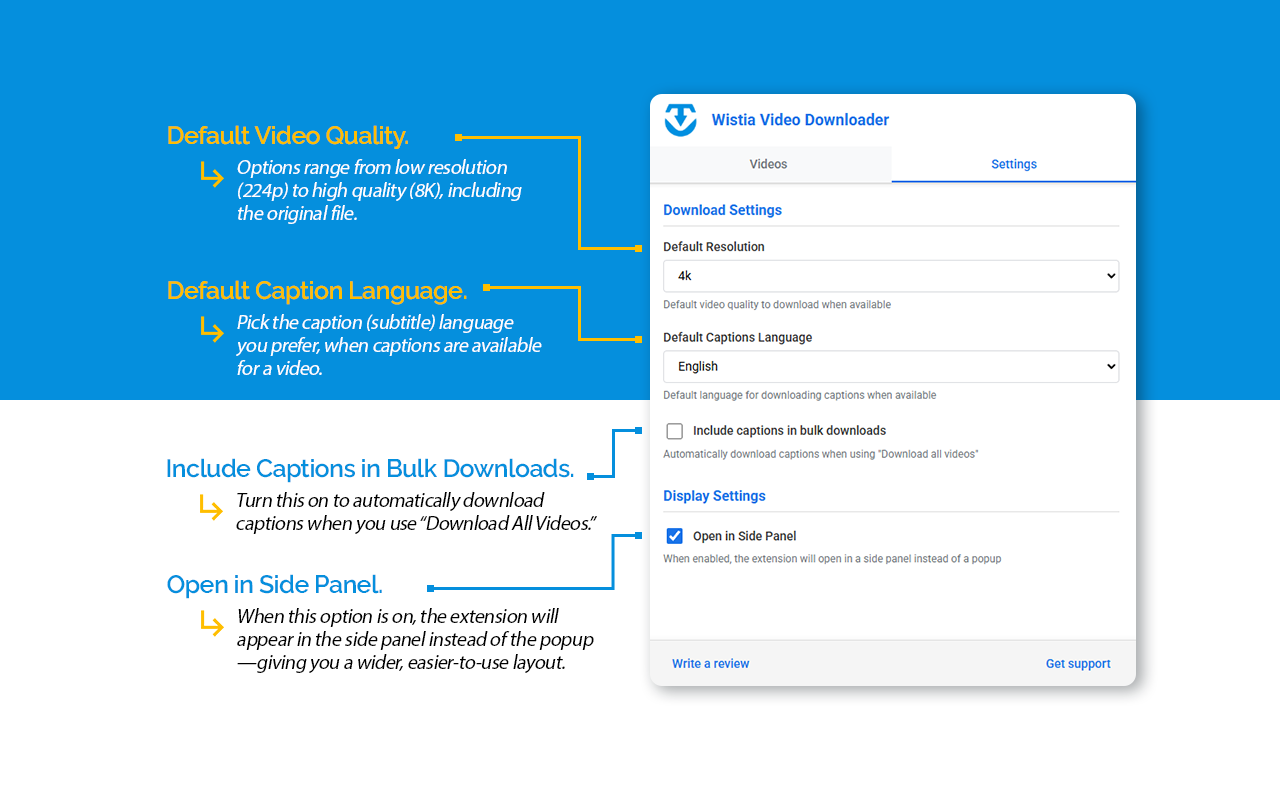1280x800 pixels.
Task: Click the Open in Side Panel label
Action: click(745, 536)
